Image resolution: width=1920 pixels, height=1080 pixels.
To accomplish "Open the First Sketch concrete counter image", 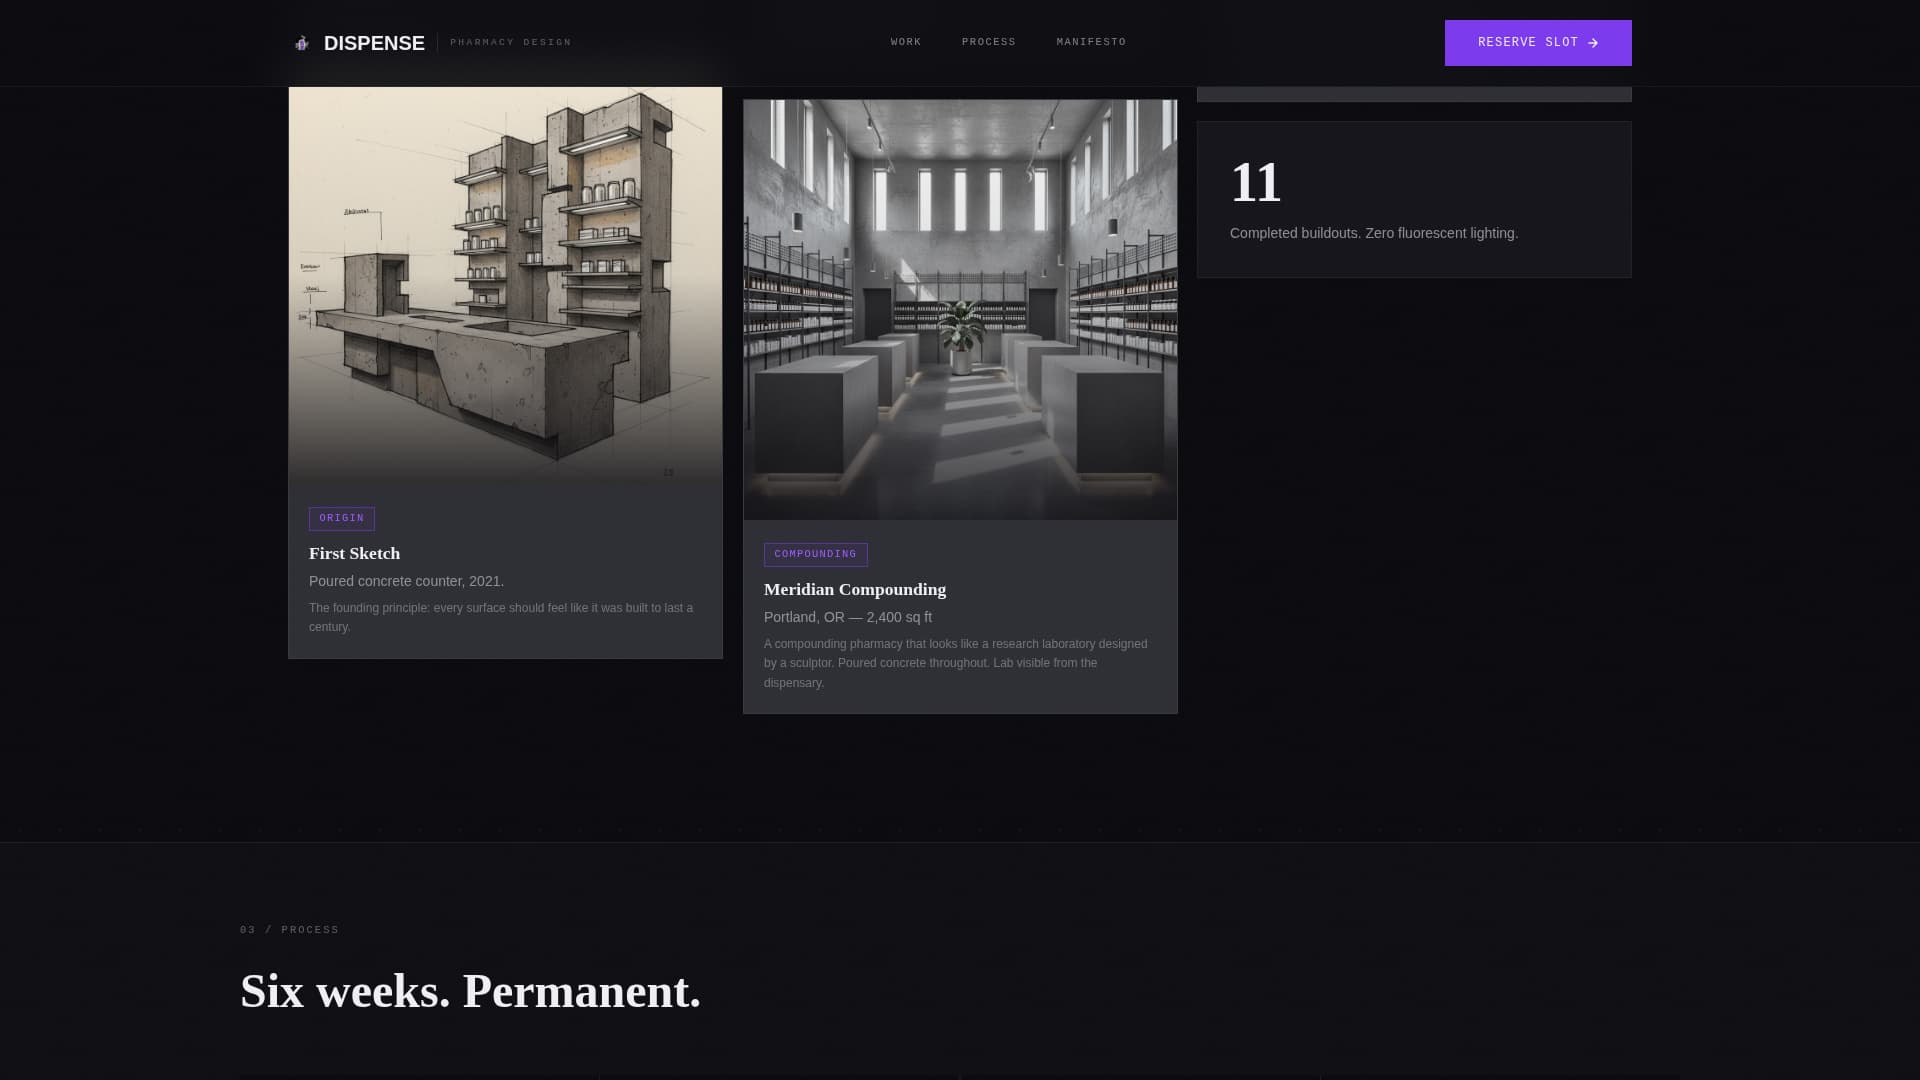I will [505, 286].
